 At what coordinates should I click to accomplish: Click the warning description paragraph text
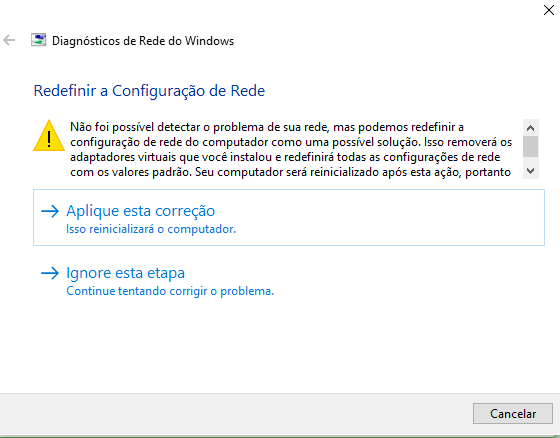[291, 149]
